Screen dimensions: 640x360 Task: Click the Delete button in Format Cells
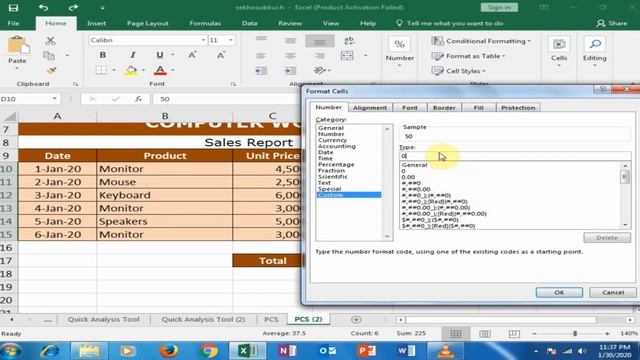pos(607,238)
